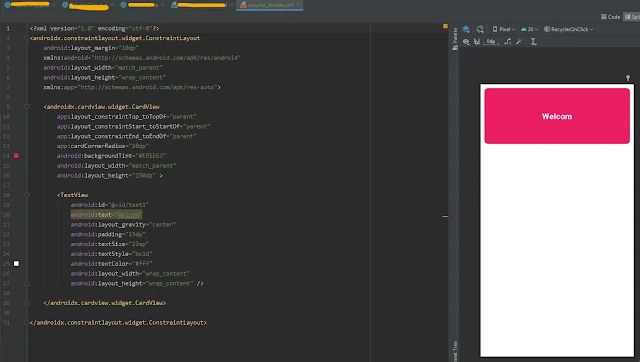This screenshot has height=362, width=640.
Task: Collapse the TextView tag fold marker
Action: 27,195
